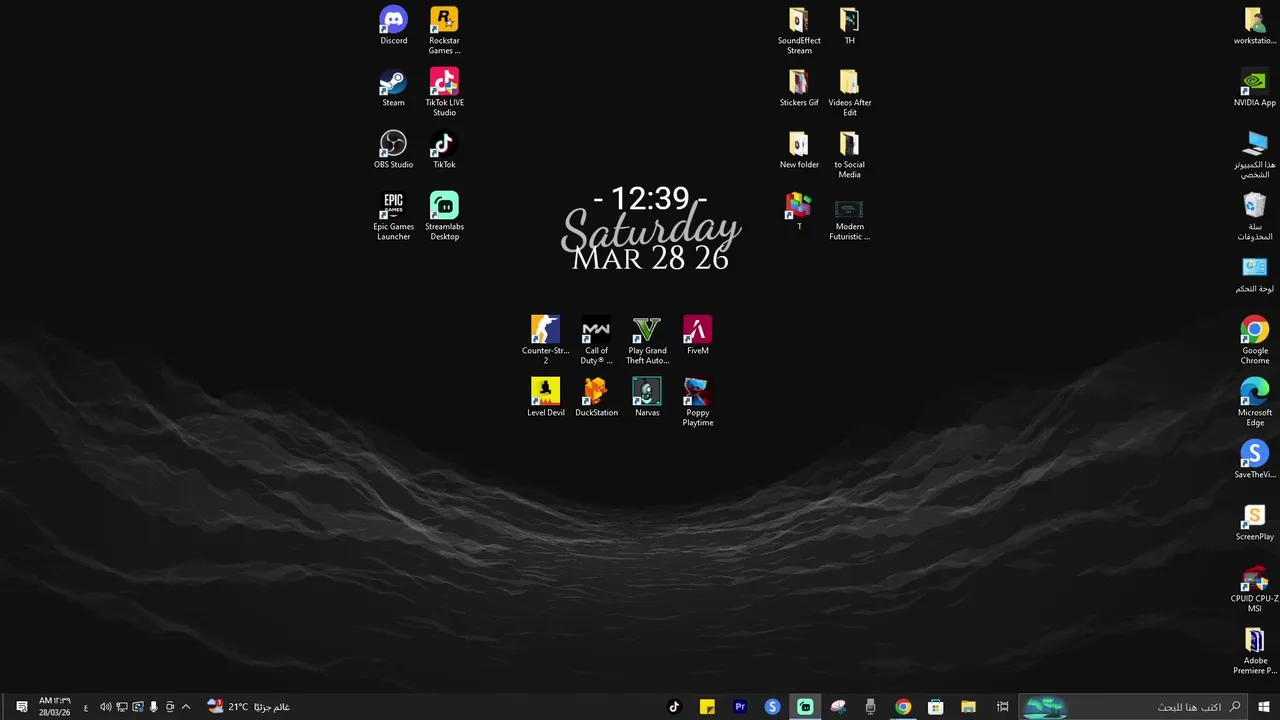Screen dimensions: 1280x720
Task: Click the Call of Duty shortcut
Action: click(596, 341)
